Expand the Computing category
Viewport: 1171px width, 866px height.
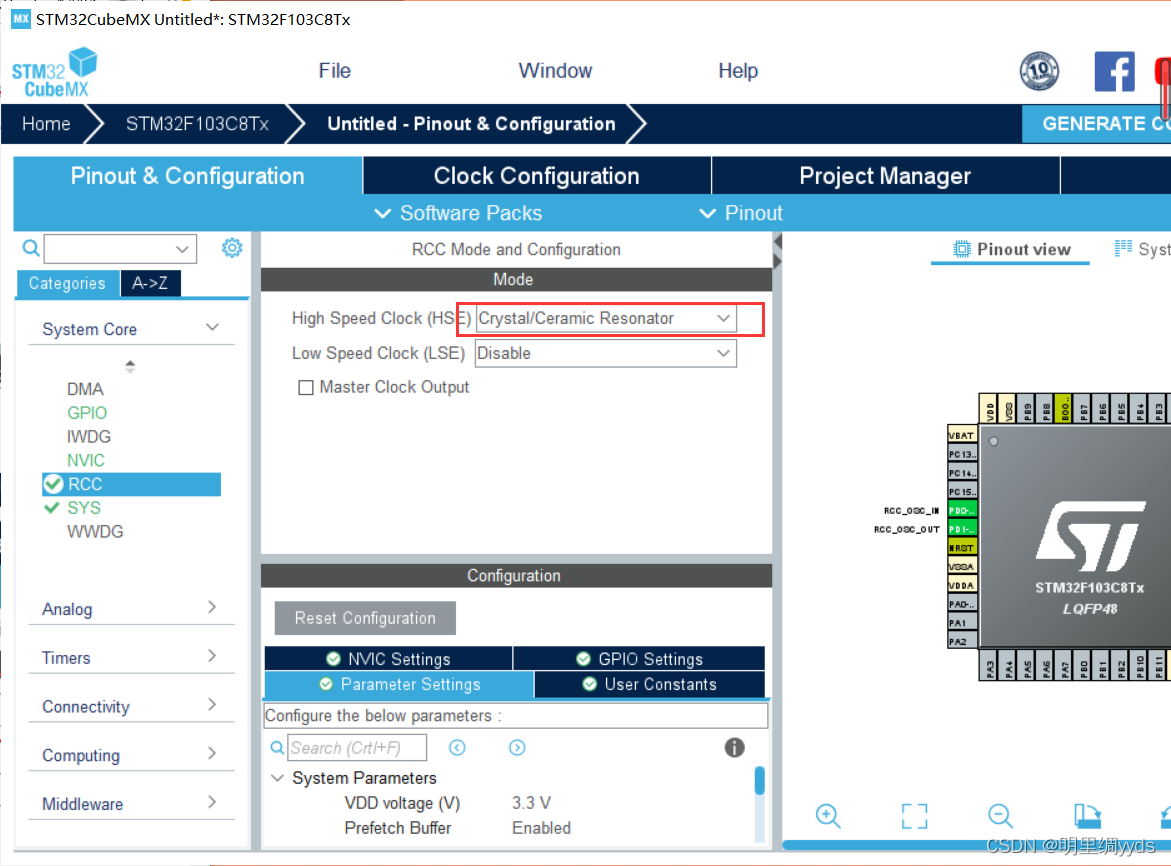(x=213, y=753)
